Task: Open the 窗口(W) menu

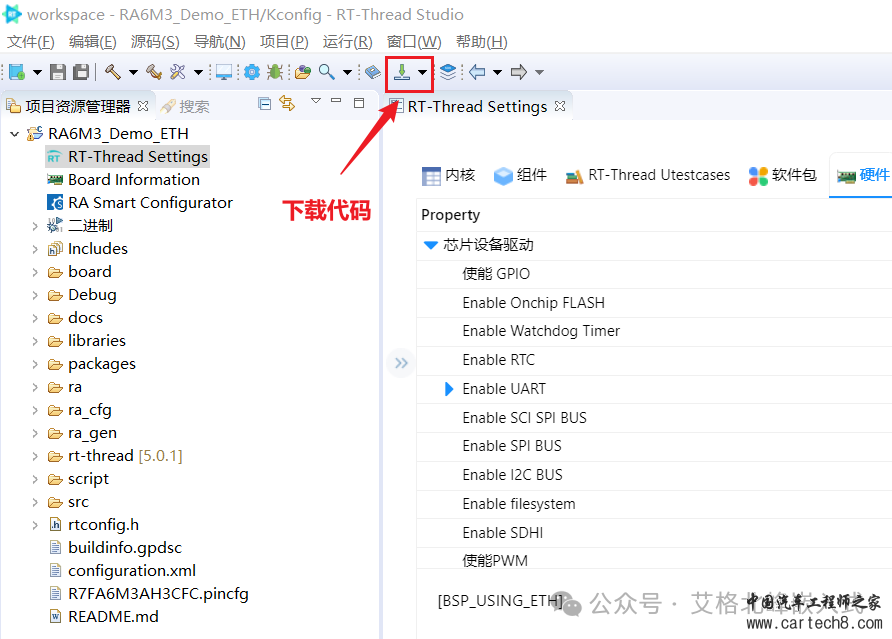Action: 414,42
